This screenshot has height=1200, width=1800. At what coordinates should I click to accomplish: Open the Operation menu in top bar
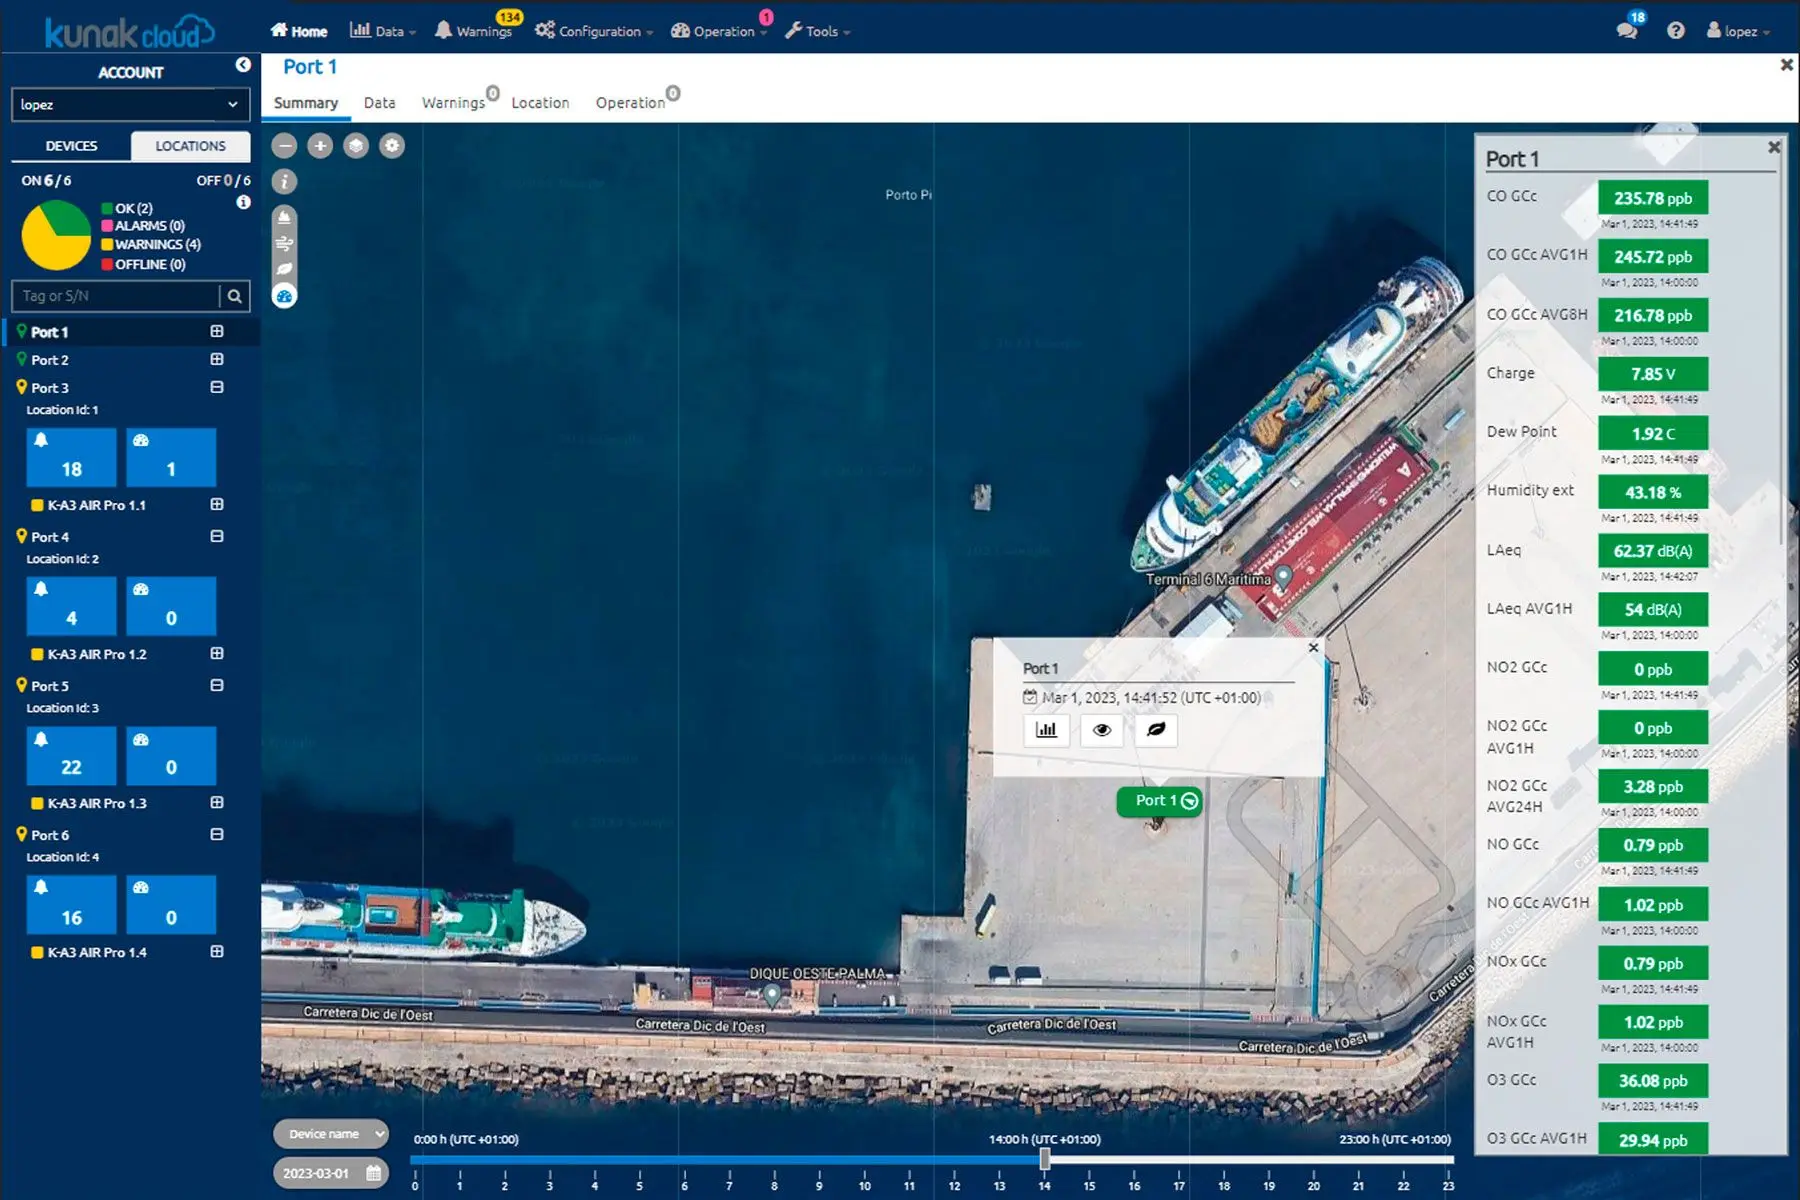click(x=719, y=31)
